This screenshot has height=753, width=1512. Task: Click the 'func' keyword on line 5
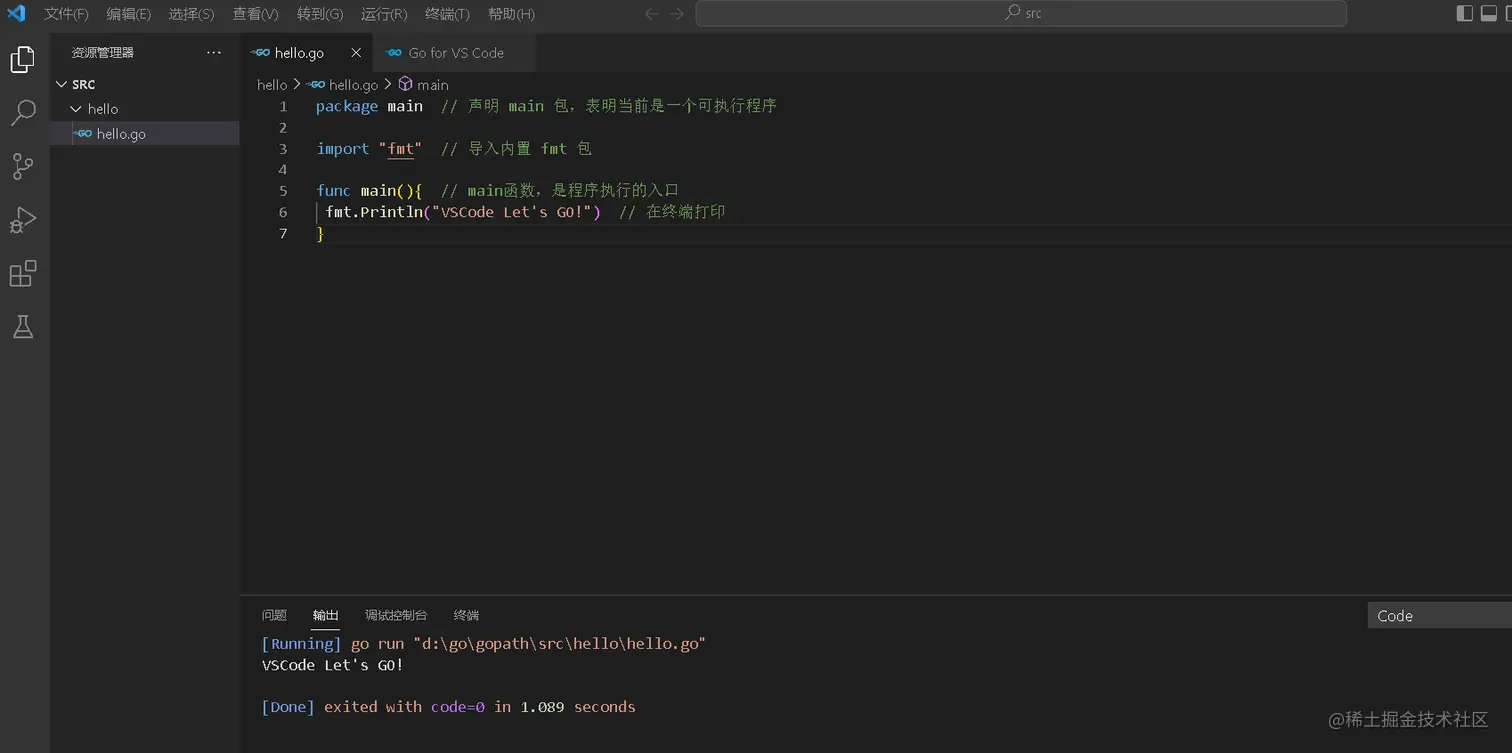coord(334,190)
